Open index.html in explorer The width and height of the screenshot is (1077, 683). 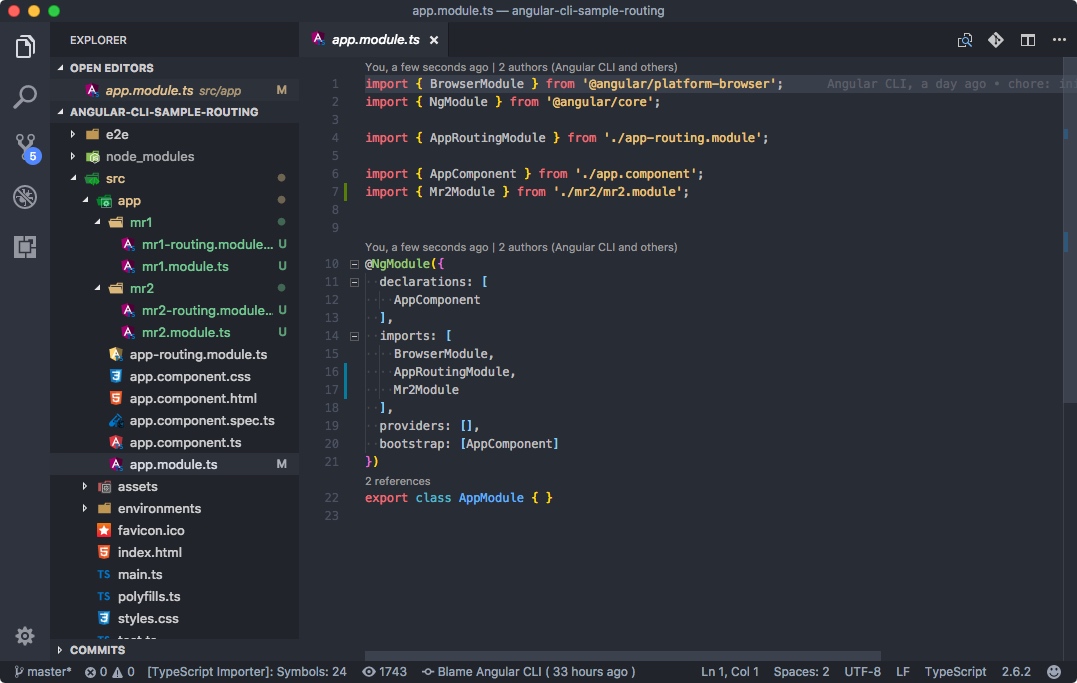coord(174,552)
